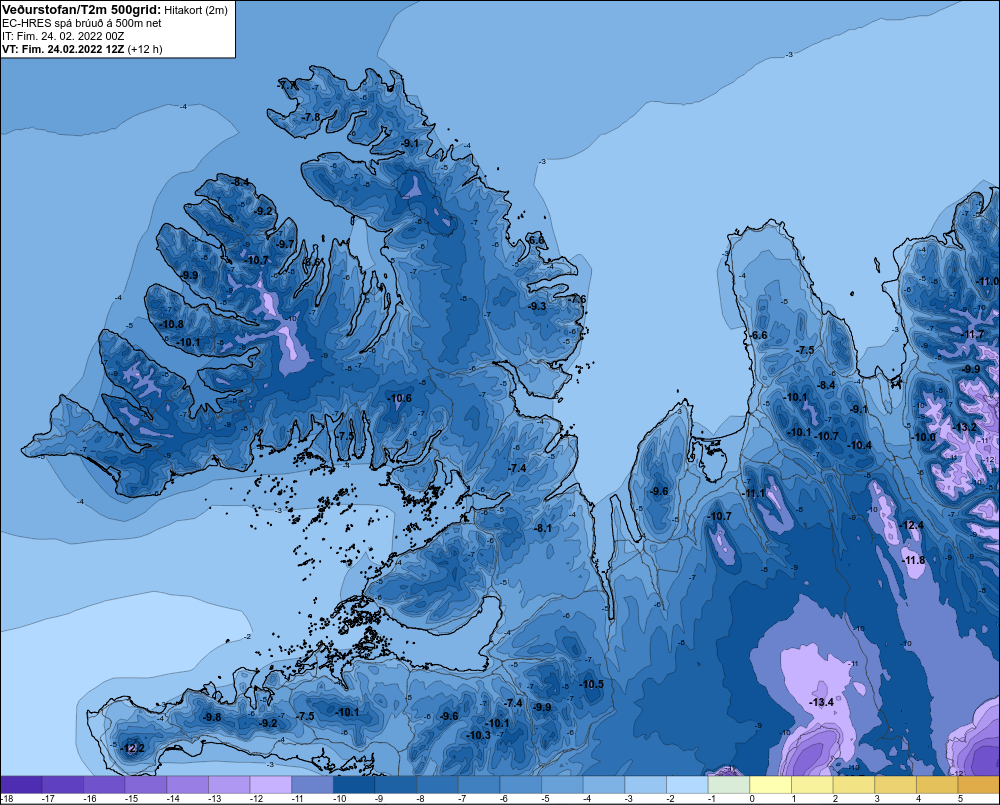Click the 'VT: Fim. 24.02.2022 12Z' valid time
1000x805 pixels.
[x=63, y=49]
